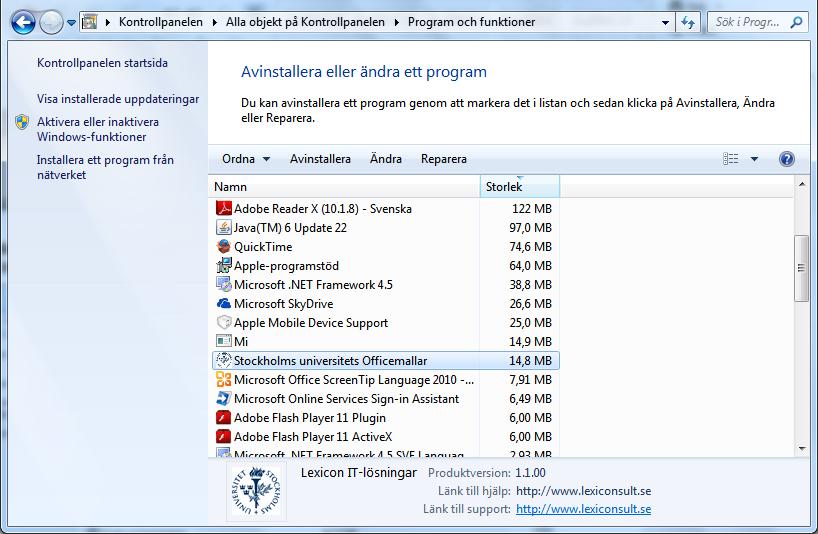Click the program list scrollbar thumb
Viewport: 818px width, 534px height.
point(802,268)
